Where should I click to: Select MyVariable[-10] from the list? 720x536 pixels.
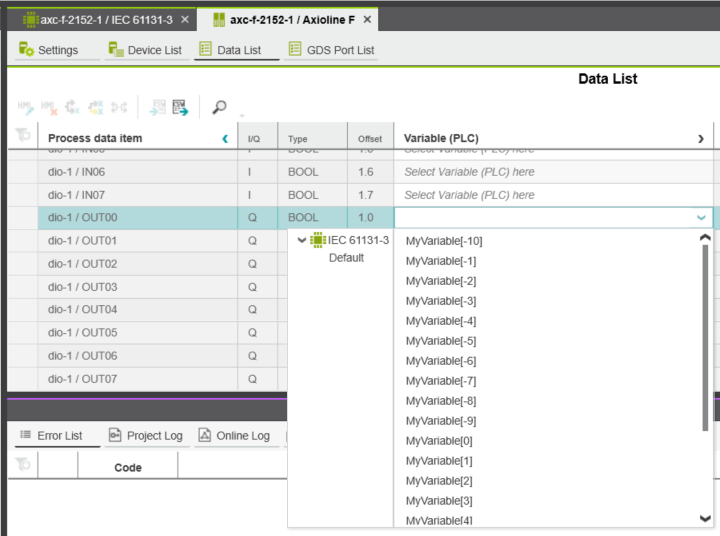point(444,241)
